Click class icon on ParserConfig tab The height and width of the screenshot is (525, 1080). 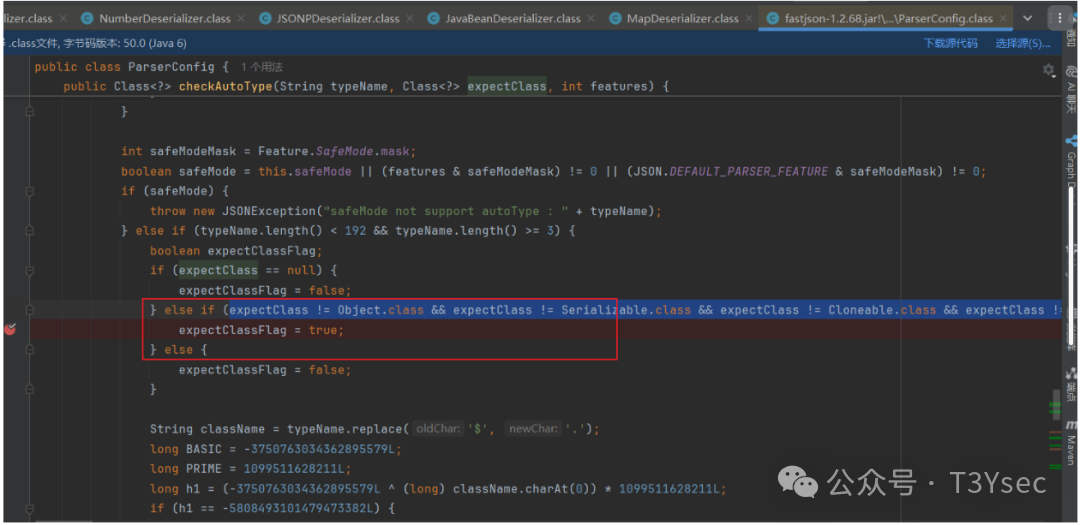[772, 19]
